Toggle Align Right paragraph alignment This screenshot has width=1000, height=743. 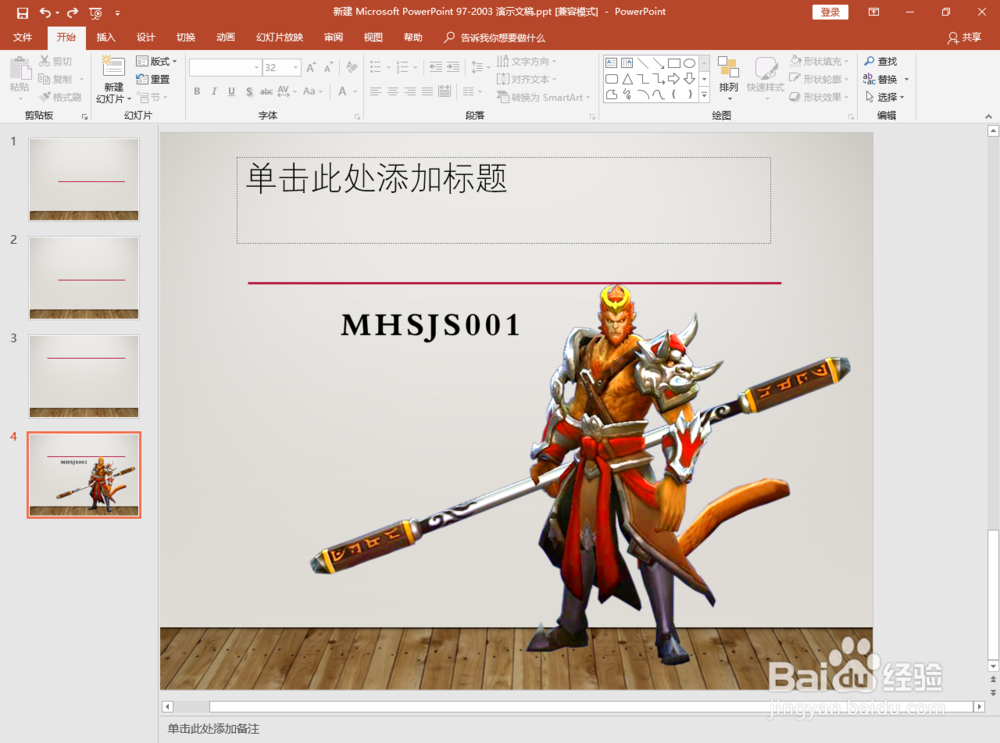click(410, 91)
